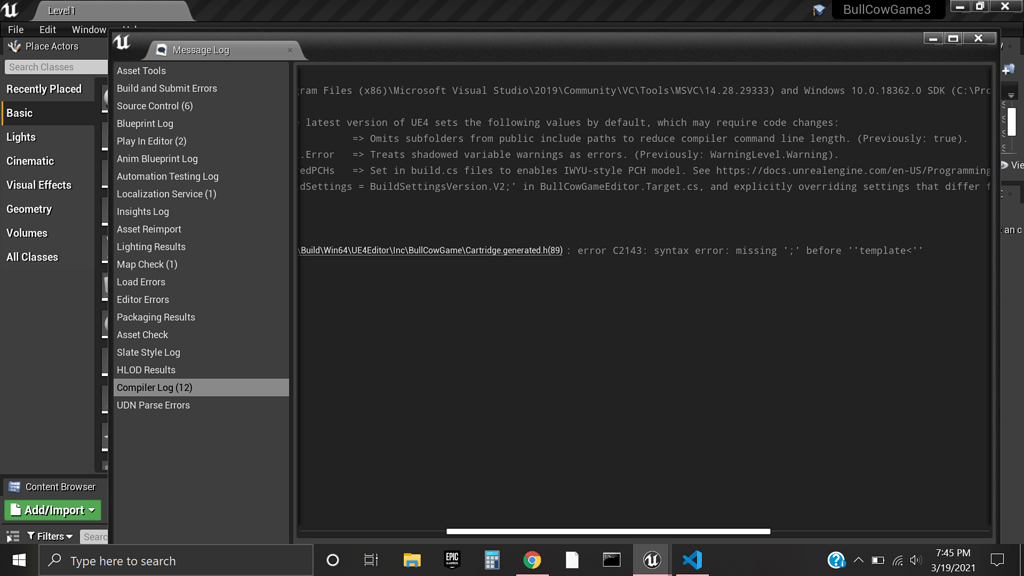Viewport: 1024px width, 576px height.
Task: Open Task View on taskbar
Action: coord(371,560)
